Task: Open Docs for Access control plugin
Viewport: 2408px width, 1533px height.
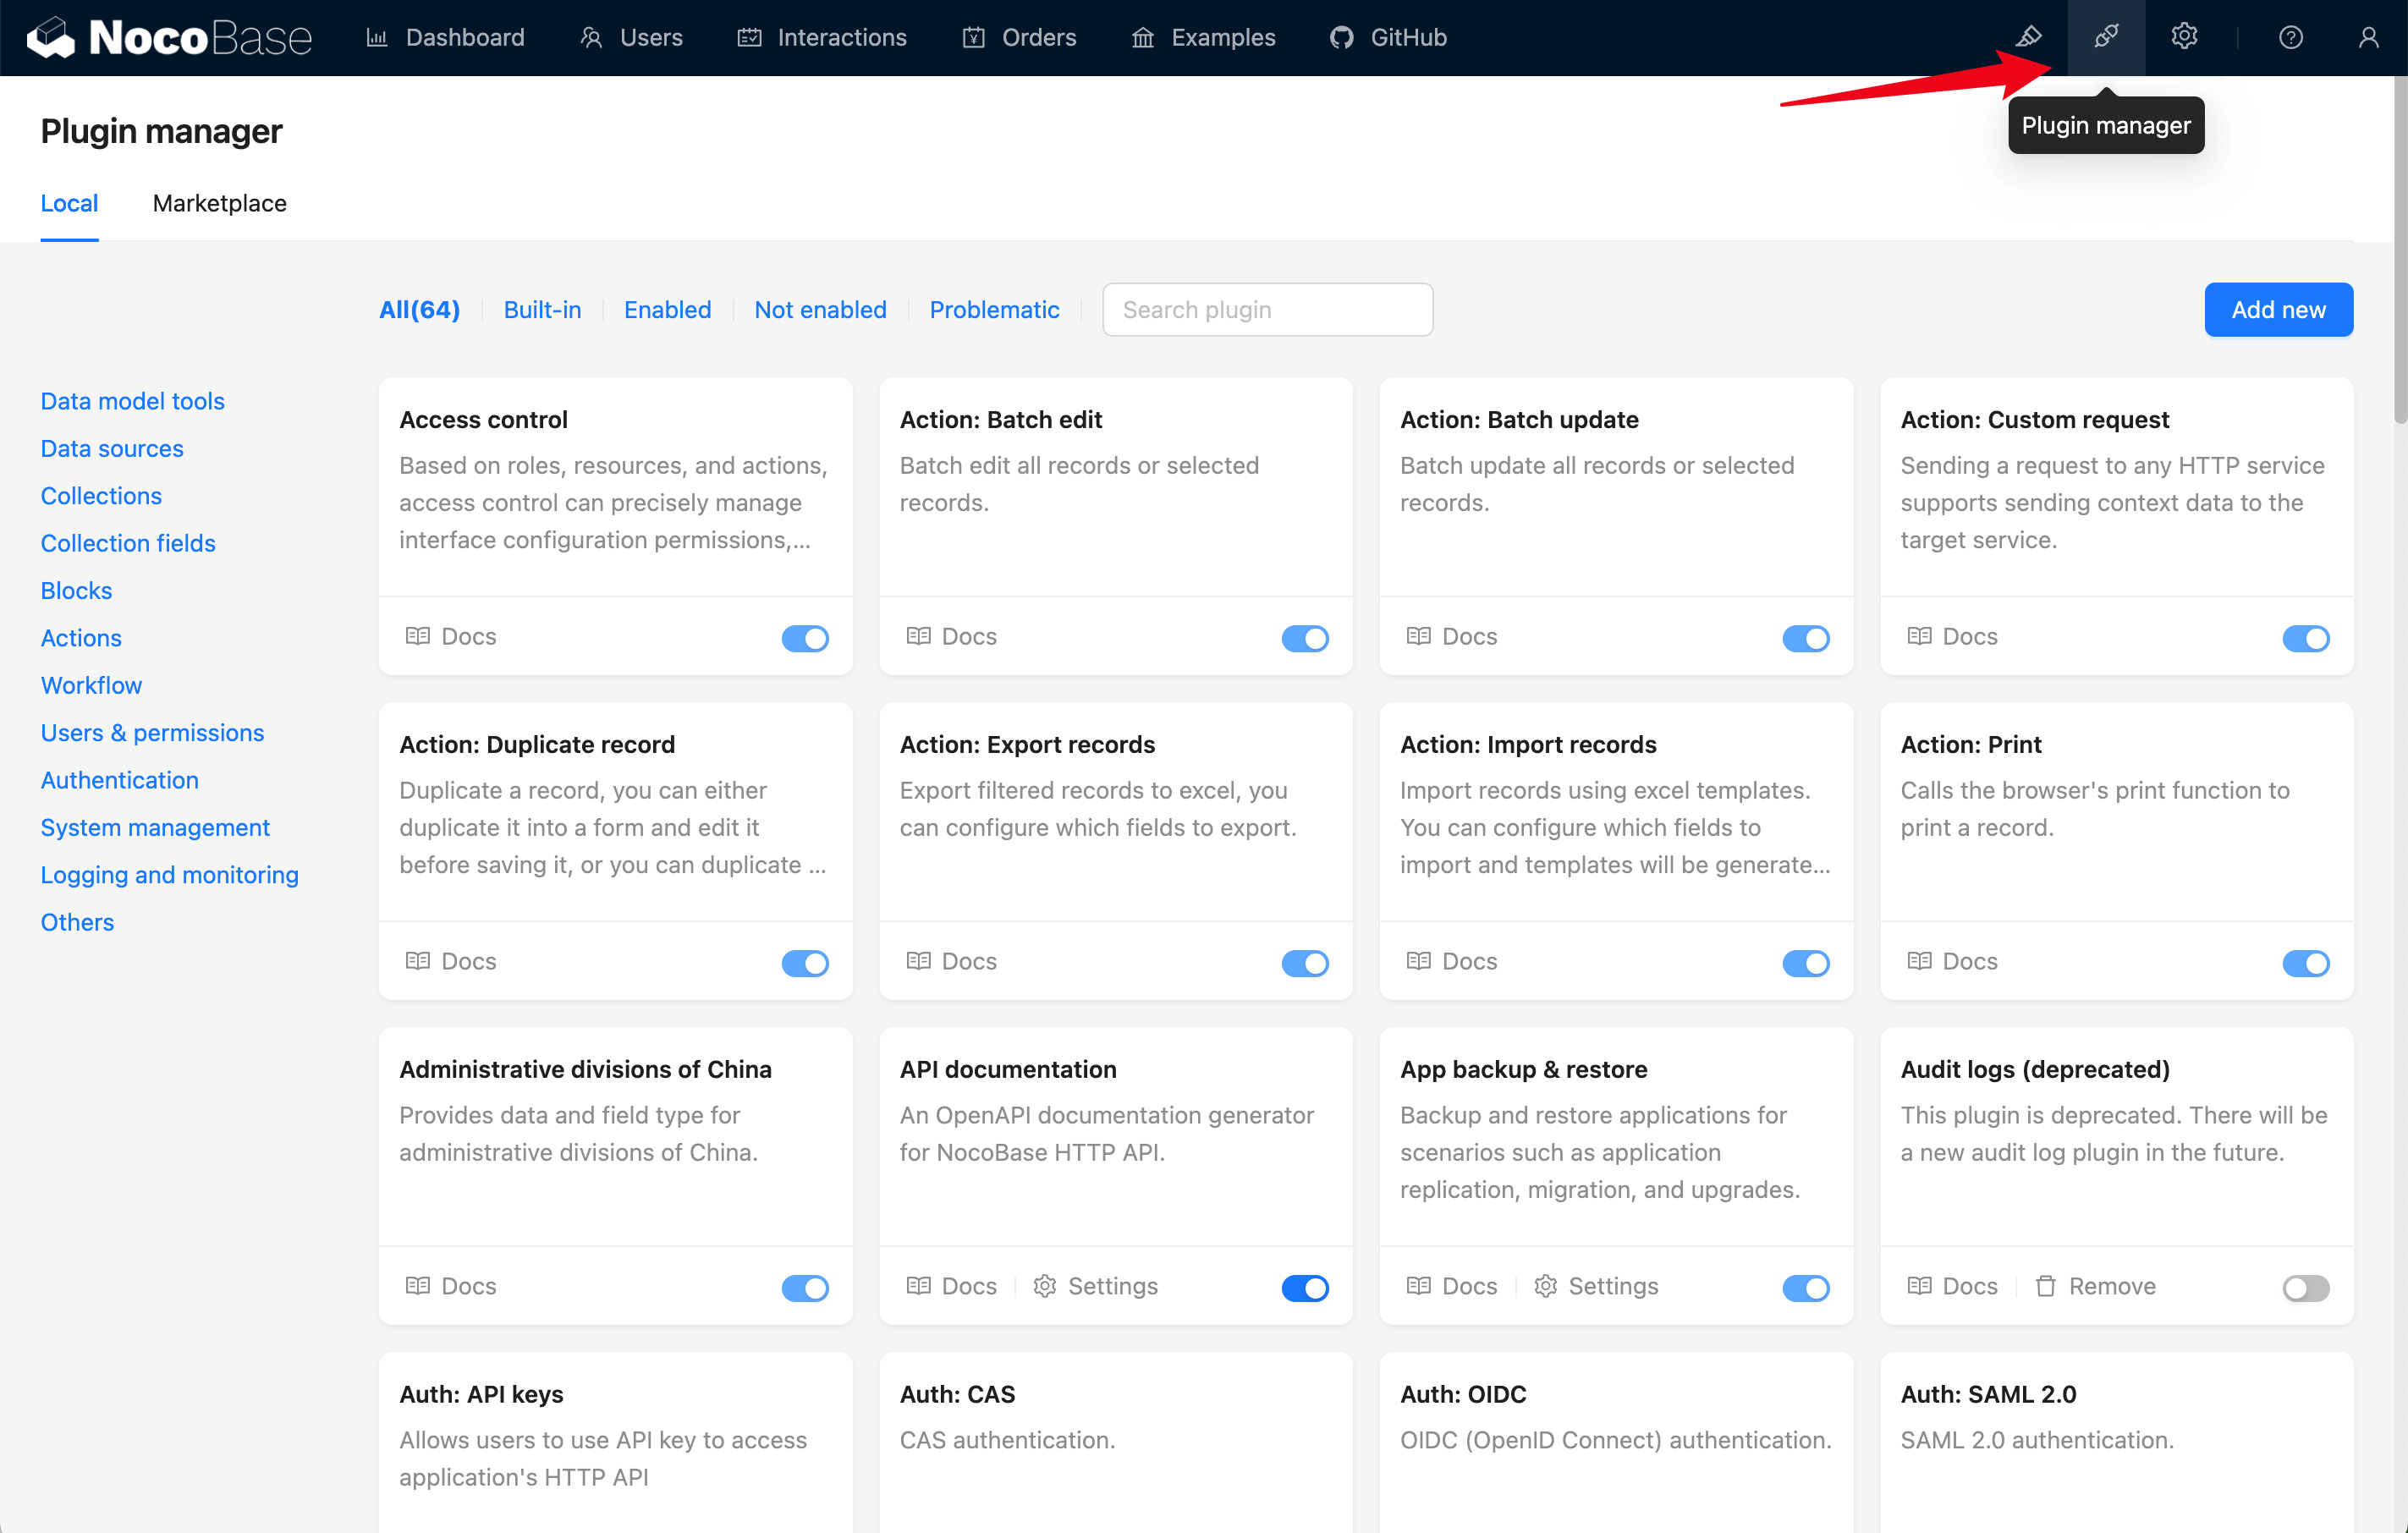Action: (451, 636)
